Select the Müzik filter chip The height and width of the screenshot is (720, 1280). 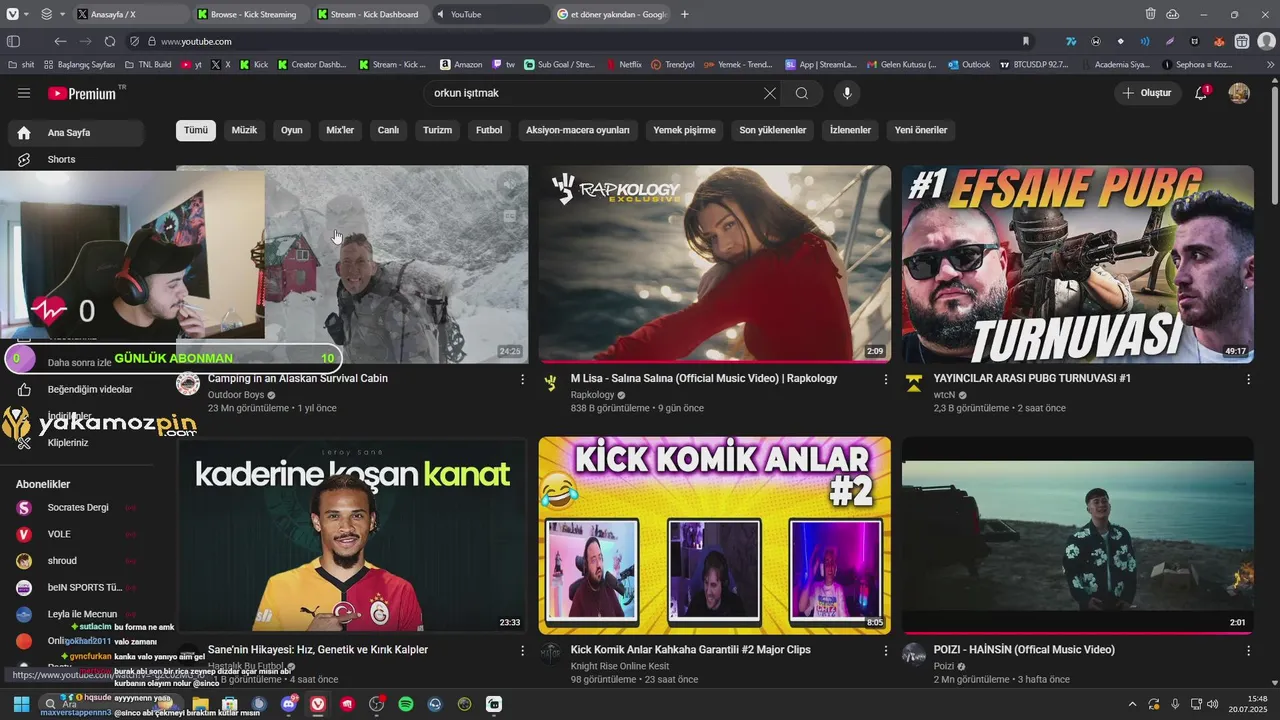[x=244, y=130]
